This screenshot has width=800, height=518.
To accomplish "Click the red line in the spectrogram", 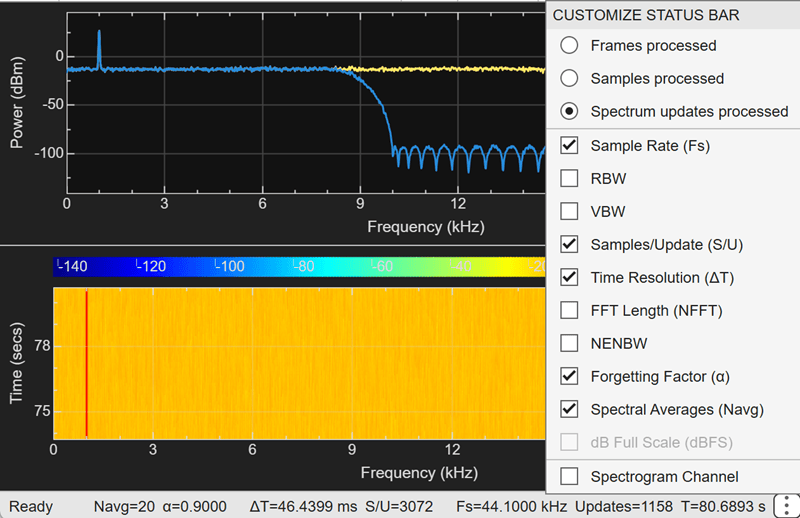I will [87, 363].
